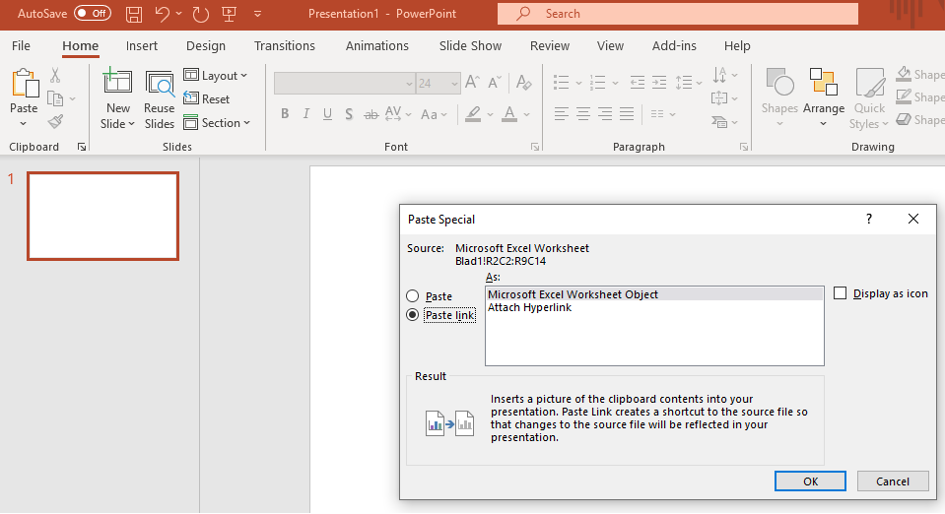The image size is (945, 514).
Task: Open the Shapes gallery
Action: click(779, 98)
